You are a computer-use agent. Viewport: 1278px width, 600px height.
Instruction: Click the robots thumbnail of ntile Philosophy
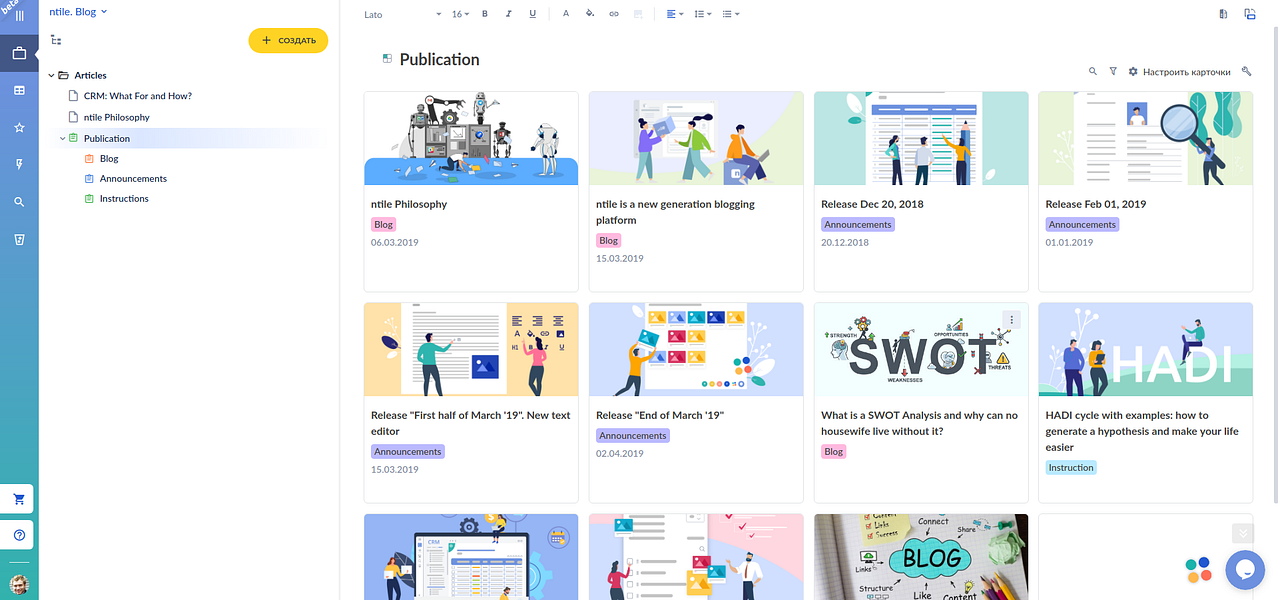click(x=471, y=138)
